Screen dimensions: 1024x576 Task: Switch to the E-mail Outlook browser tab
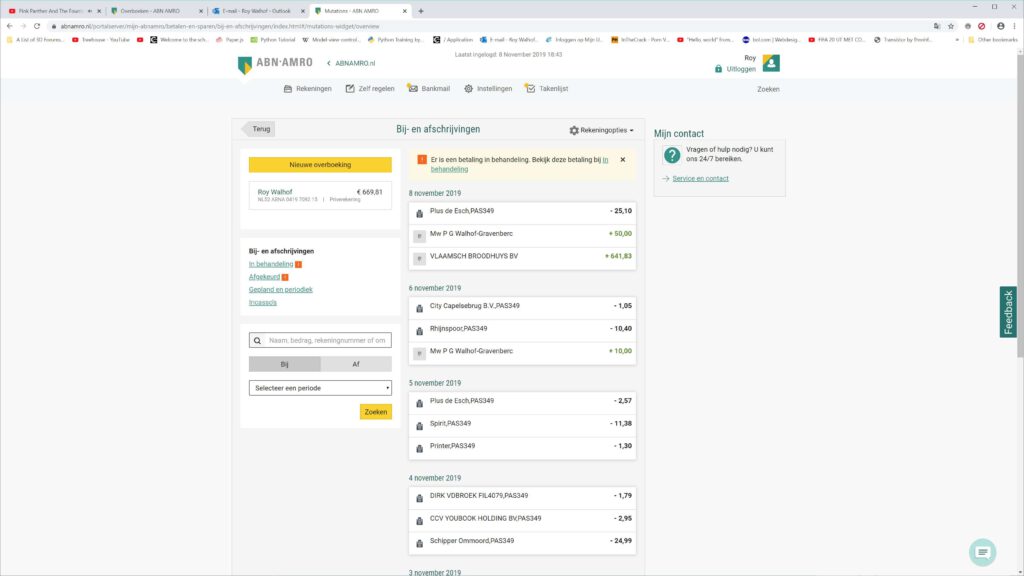pos(255,10)
